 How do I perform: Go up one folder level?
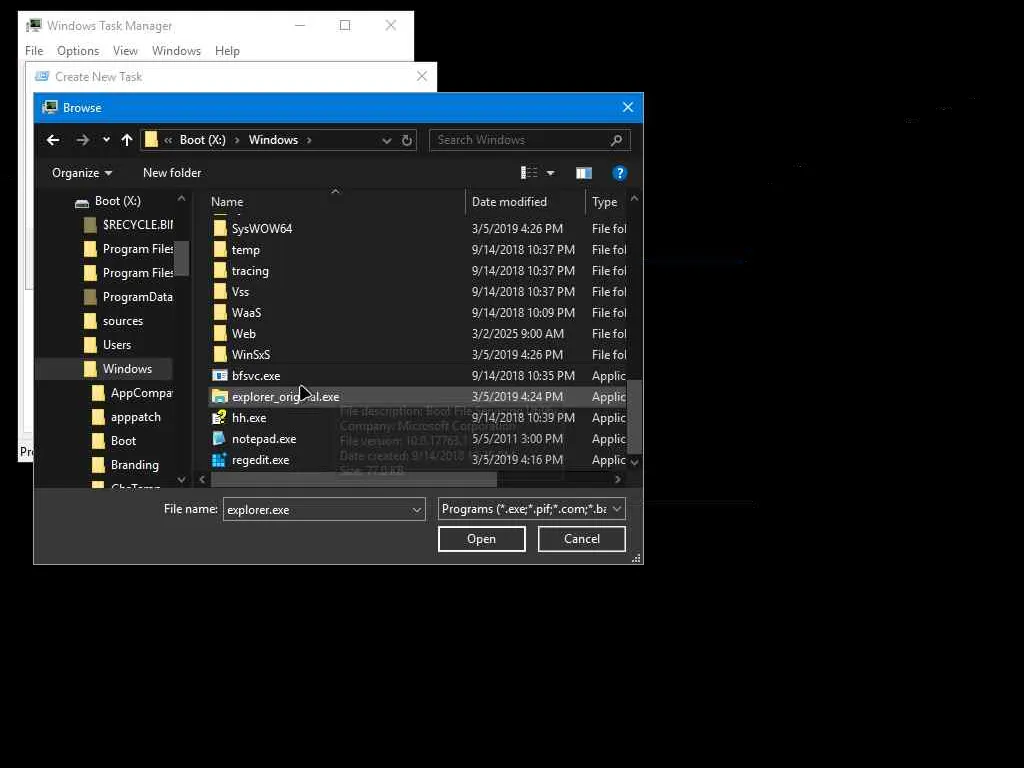point(127,140)
